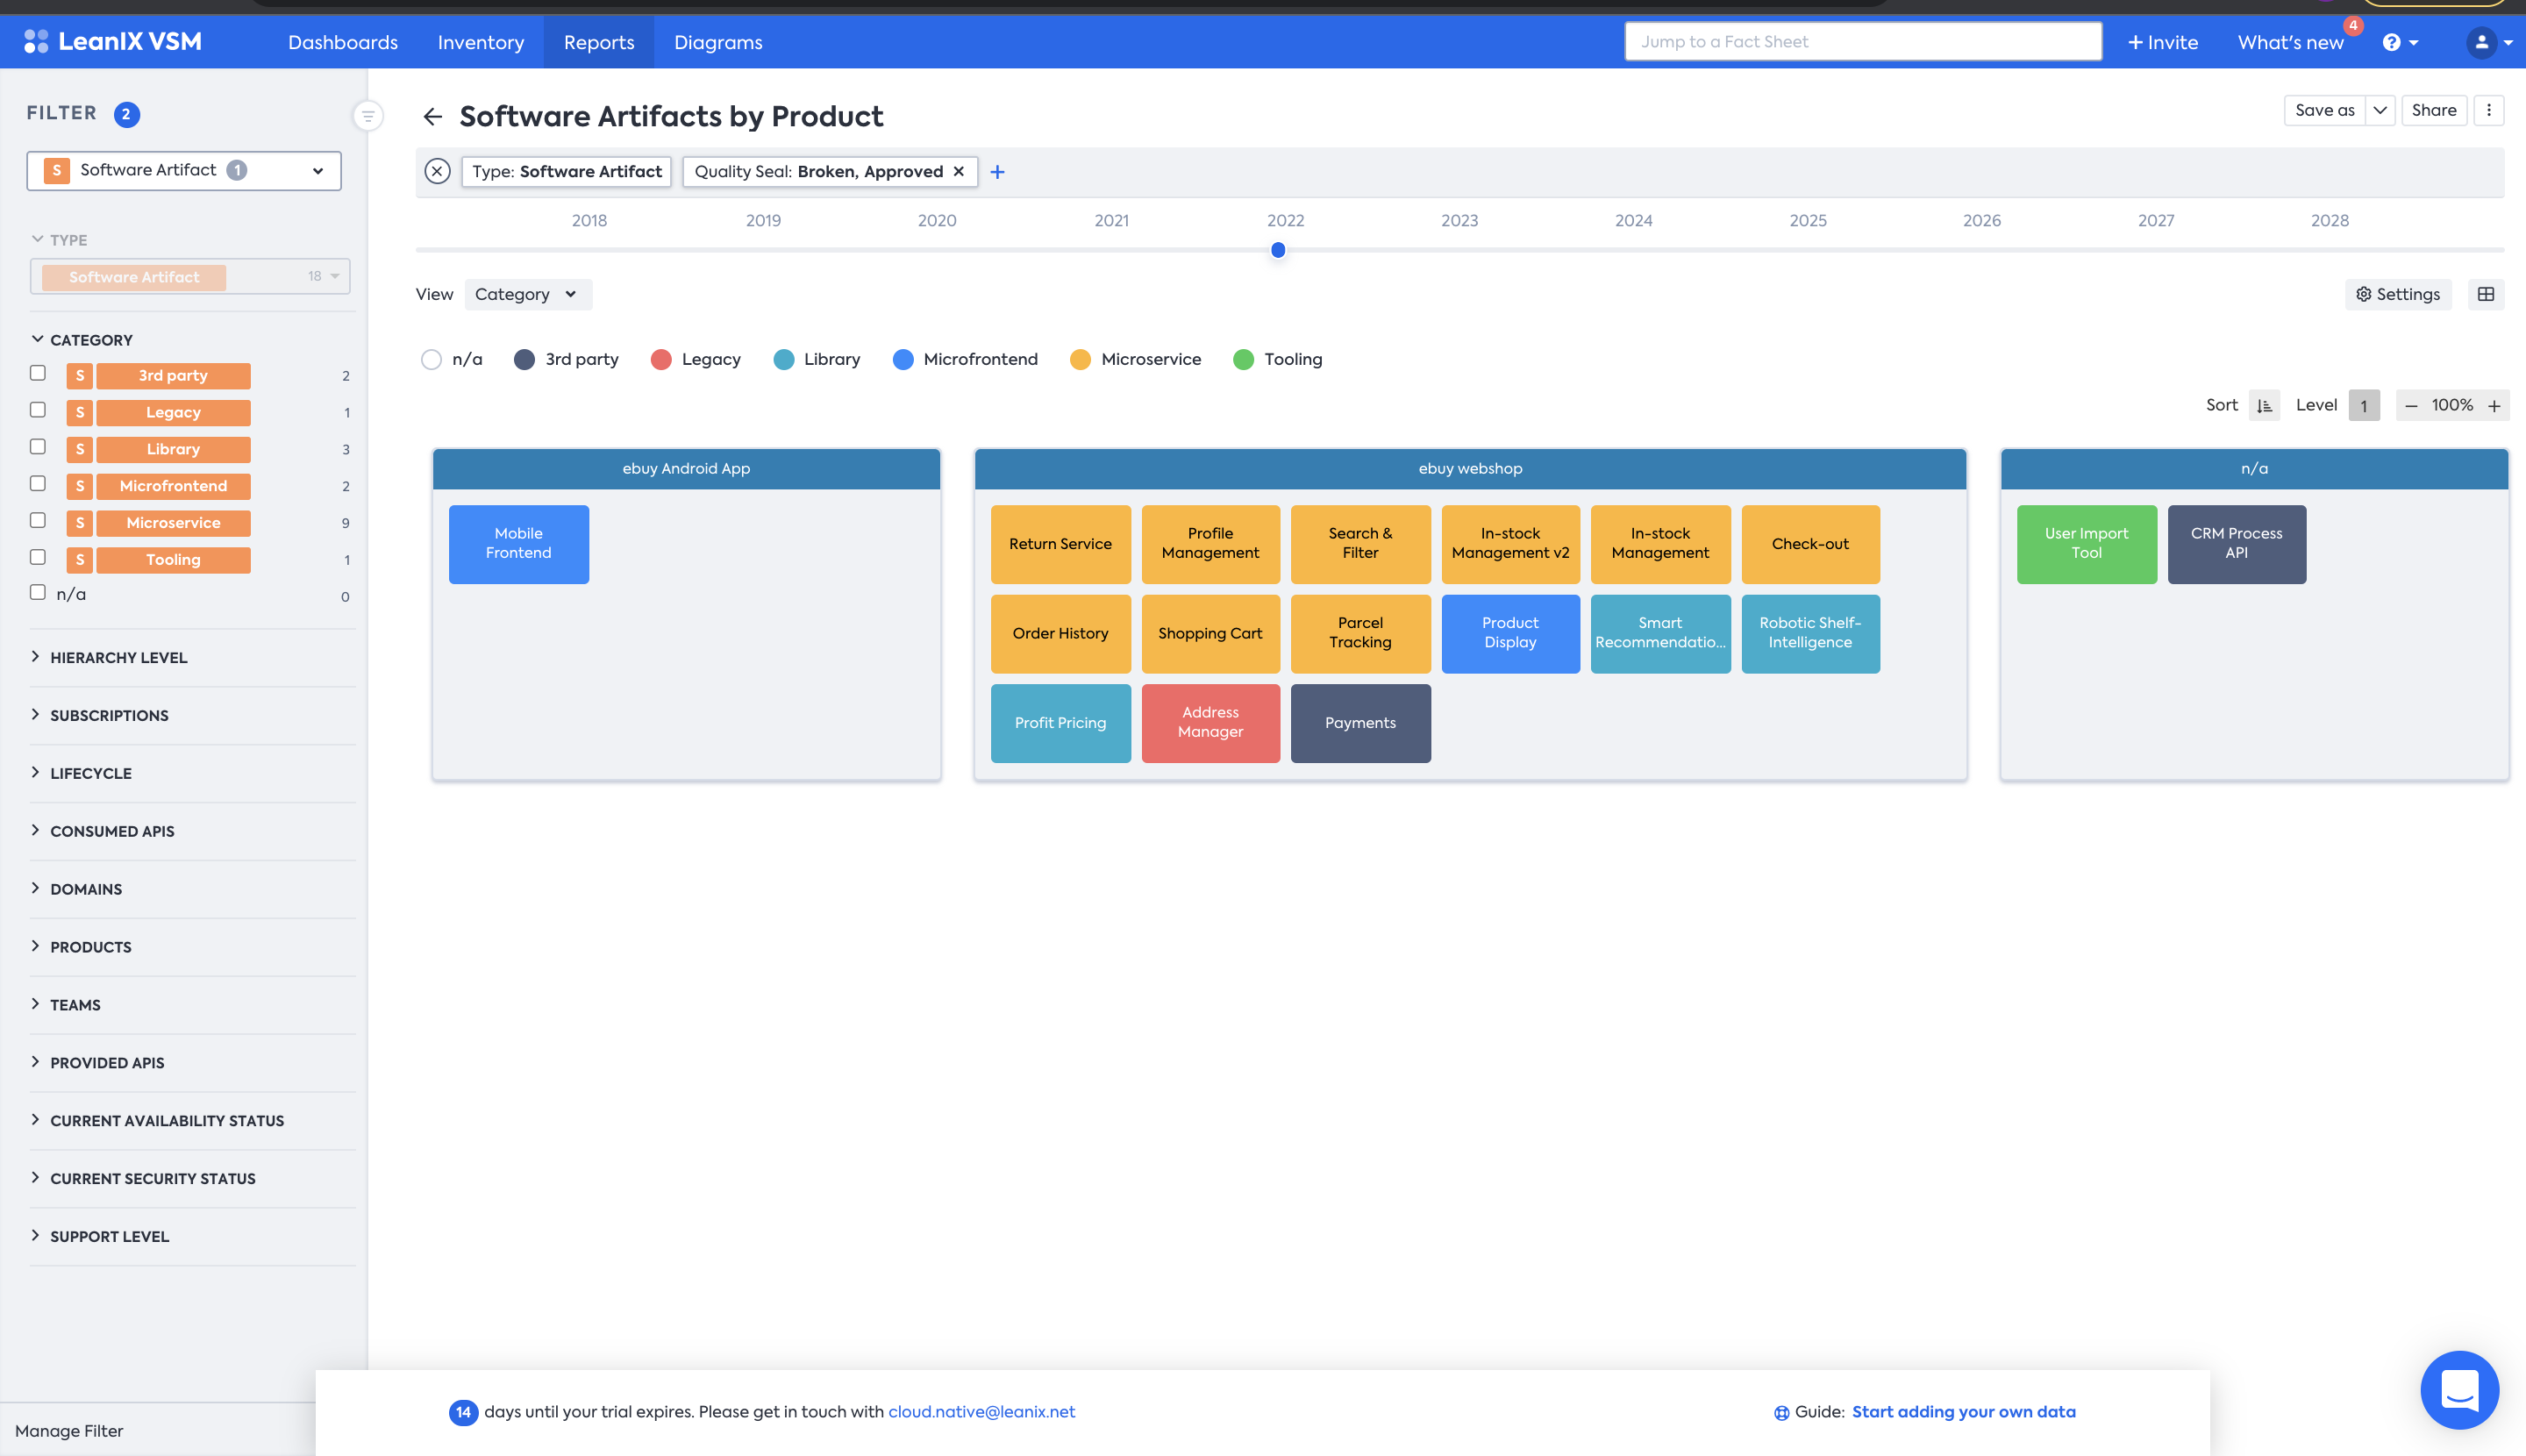This screenshot has width=2526, height=1456.
Task: Remove the Quality Seal filter chip
Action: [958, 171]
